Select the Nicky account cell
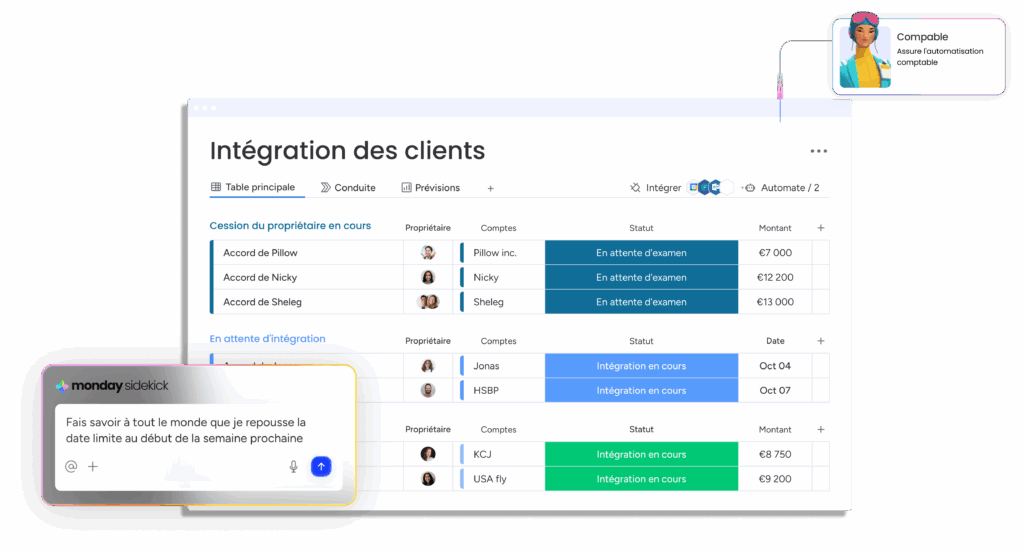The width and height of the screenshot is (1024, 551). [x=502, y=277]
